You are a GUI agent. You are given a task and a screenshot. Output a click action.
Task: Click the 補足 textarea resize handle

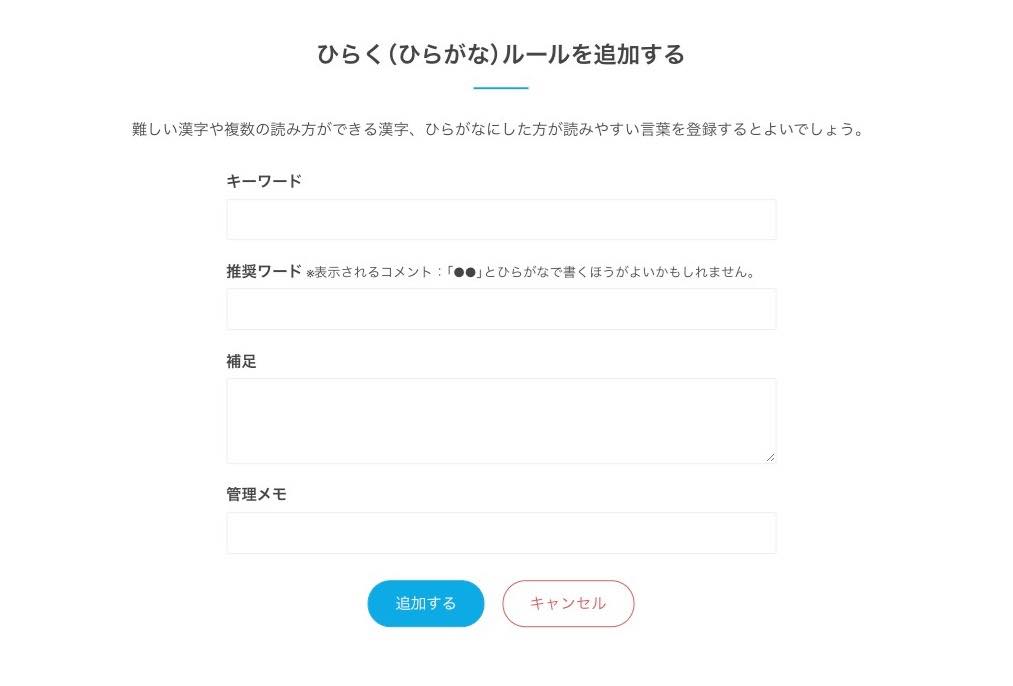coord(770,457)
